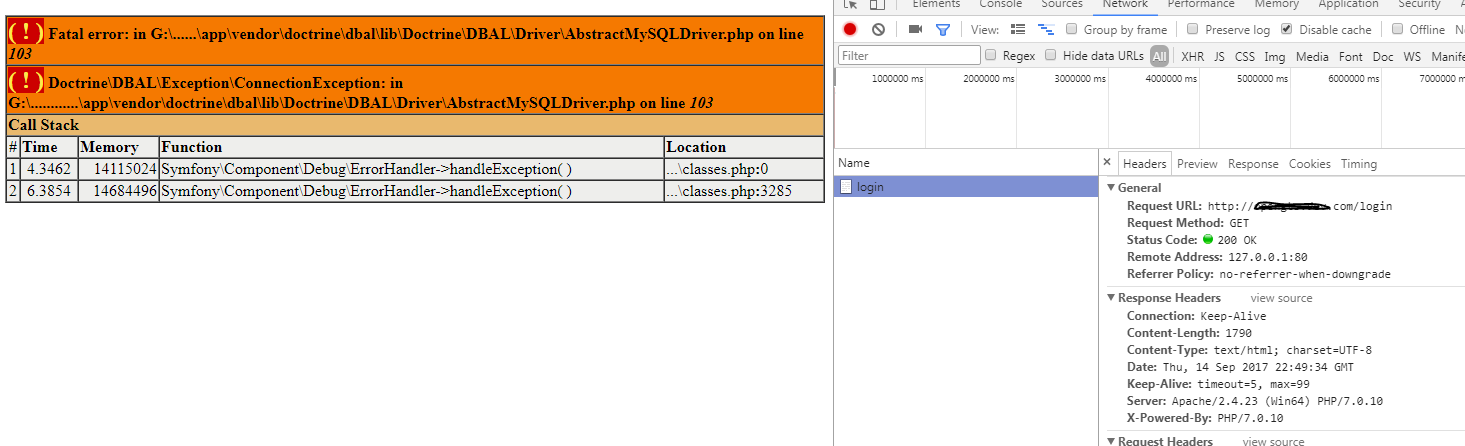Select the waterfall overview view icon

point(1047,30)
